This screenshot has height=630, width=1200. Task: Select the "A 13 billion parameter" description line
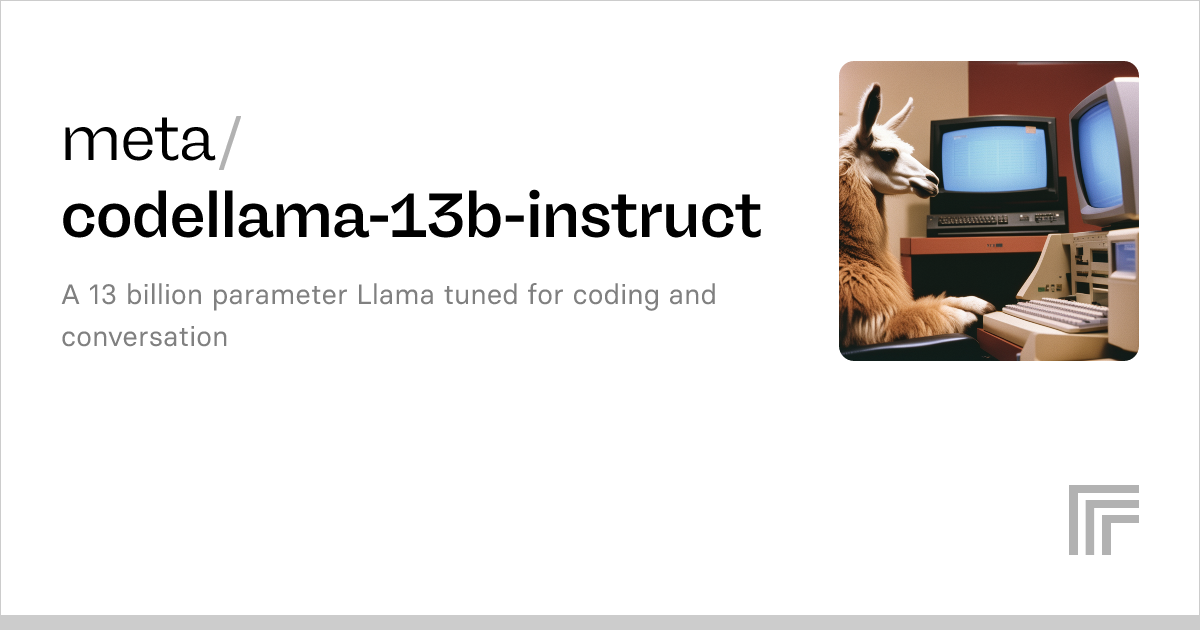(388, 297)
